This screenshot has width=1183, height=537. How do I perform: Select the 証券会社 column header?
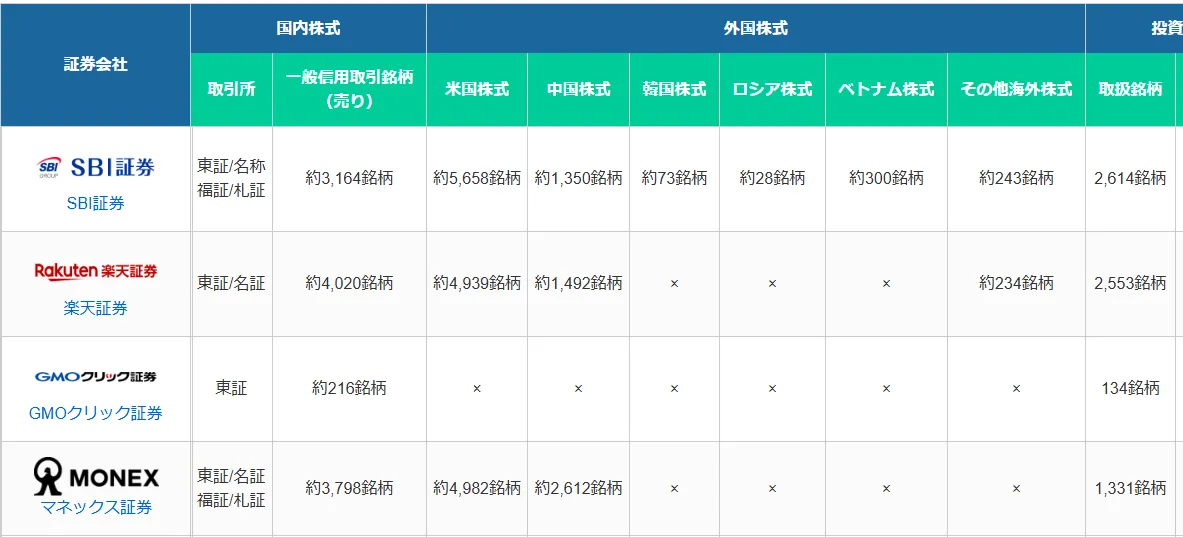[96, 65]
